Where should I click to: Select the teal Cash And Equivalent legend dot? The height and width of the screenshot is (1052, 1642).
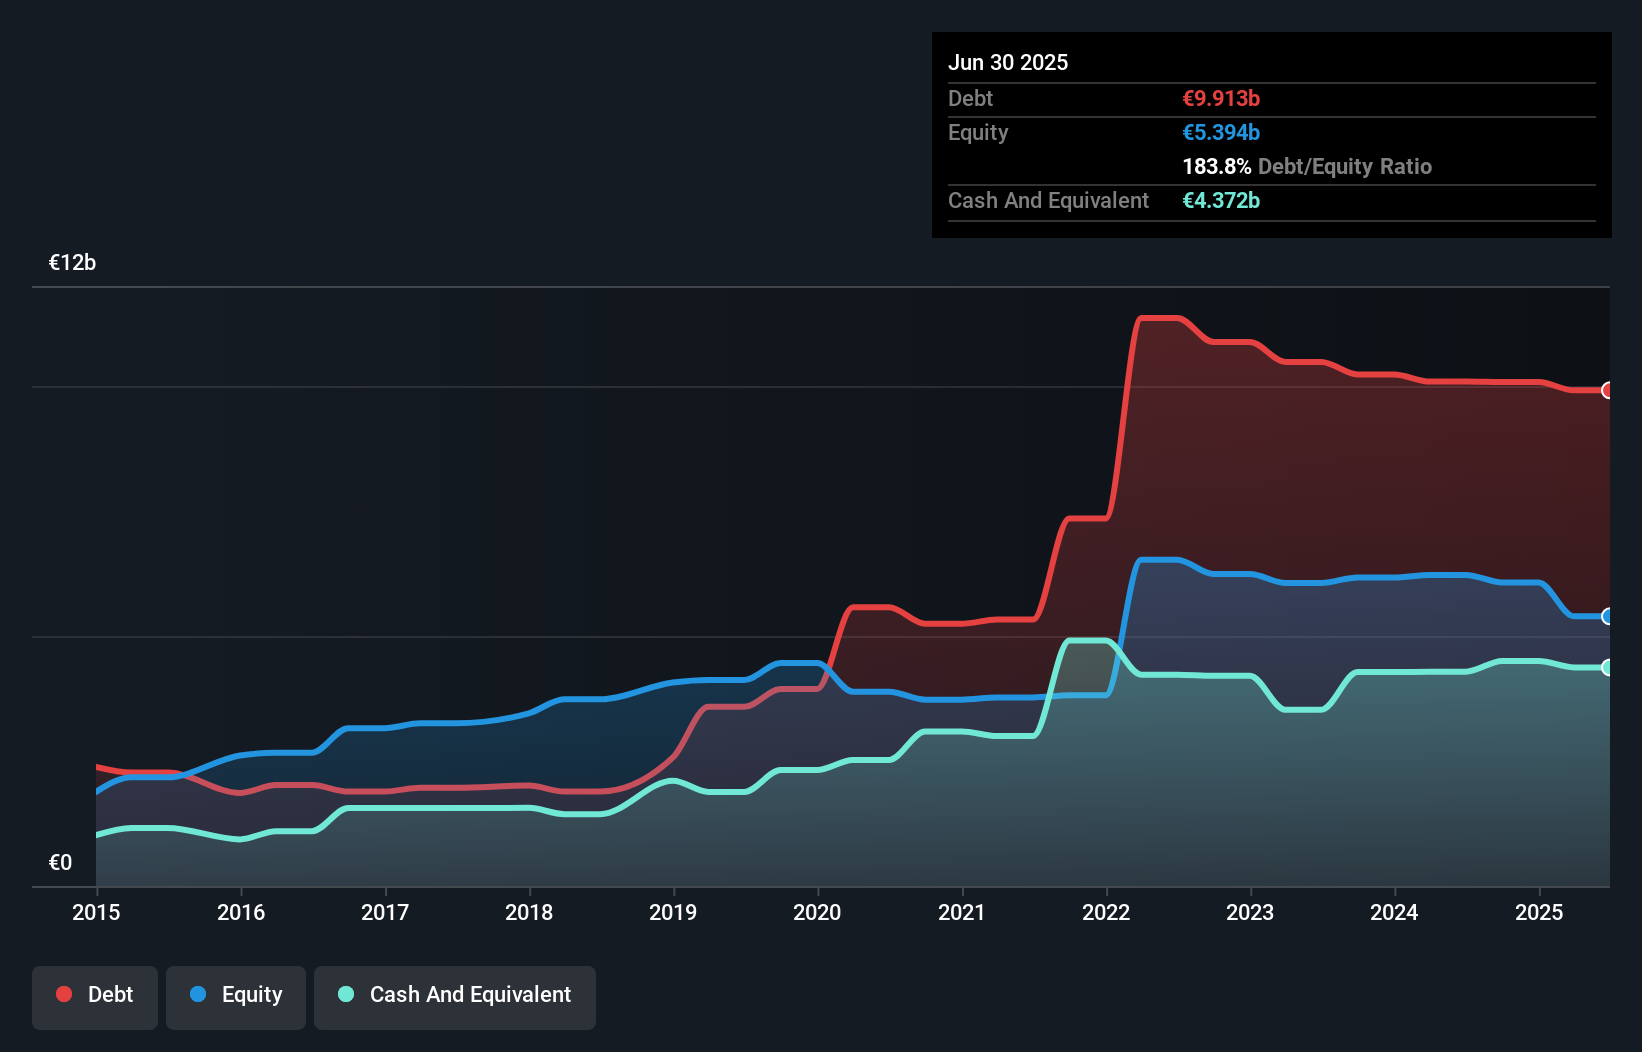pos(345,994)
